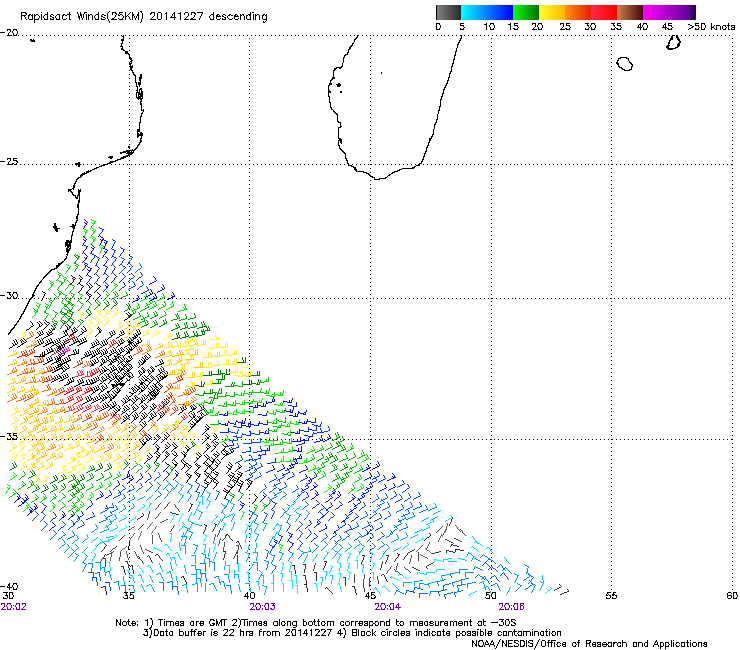Click the 45 longitude axis label
The height and width of the screenshot is (650, 740).
370,596
